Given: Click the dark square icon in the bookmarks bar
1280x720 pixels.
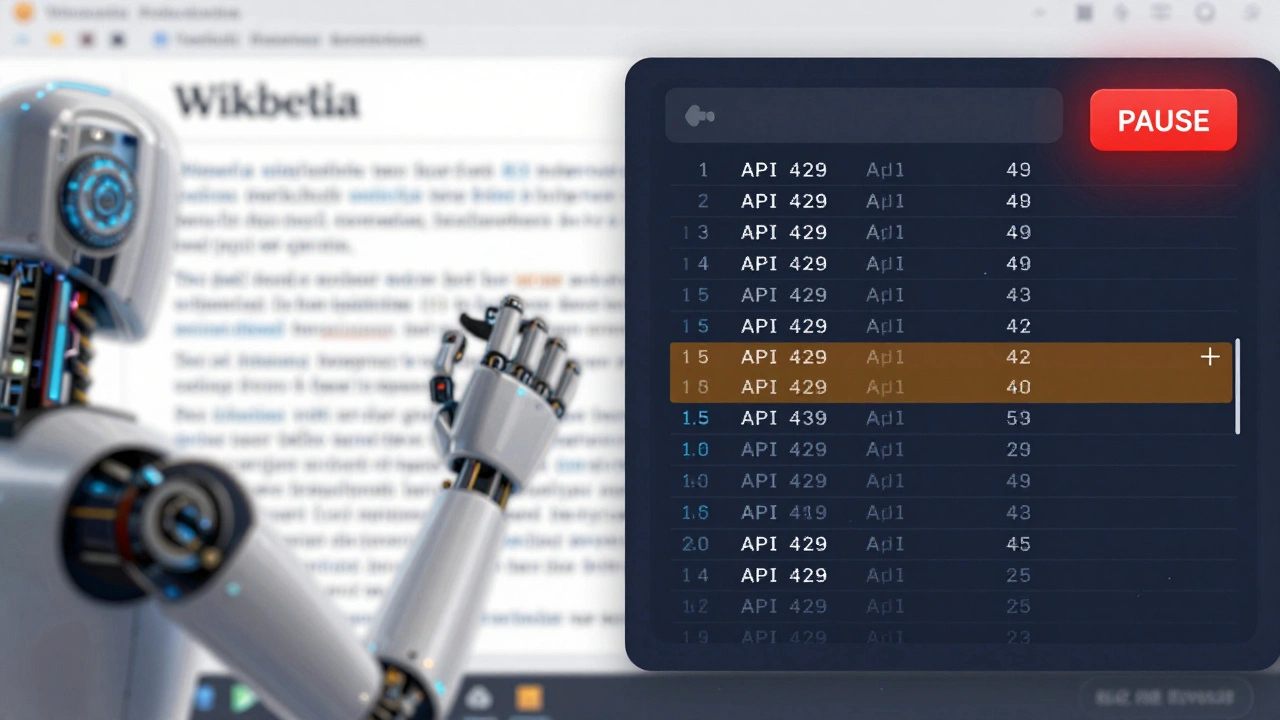Looking at the screenshot, I should (117, 39).
